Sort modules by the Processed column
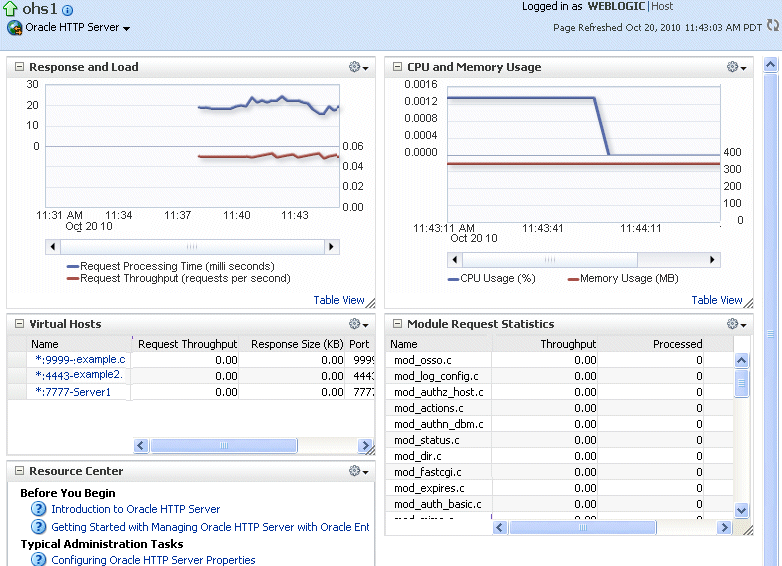This screenshot has width=782, height=566. coord(677,344)
